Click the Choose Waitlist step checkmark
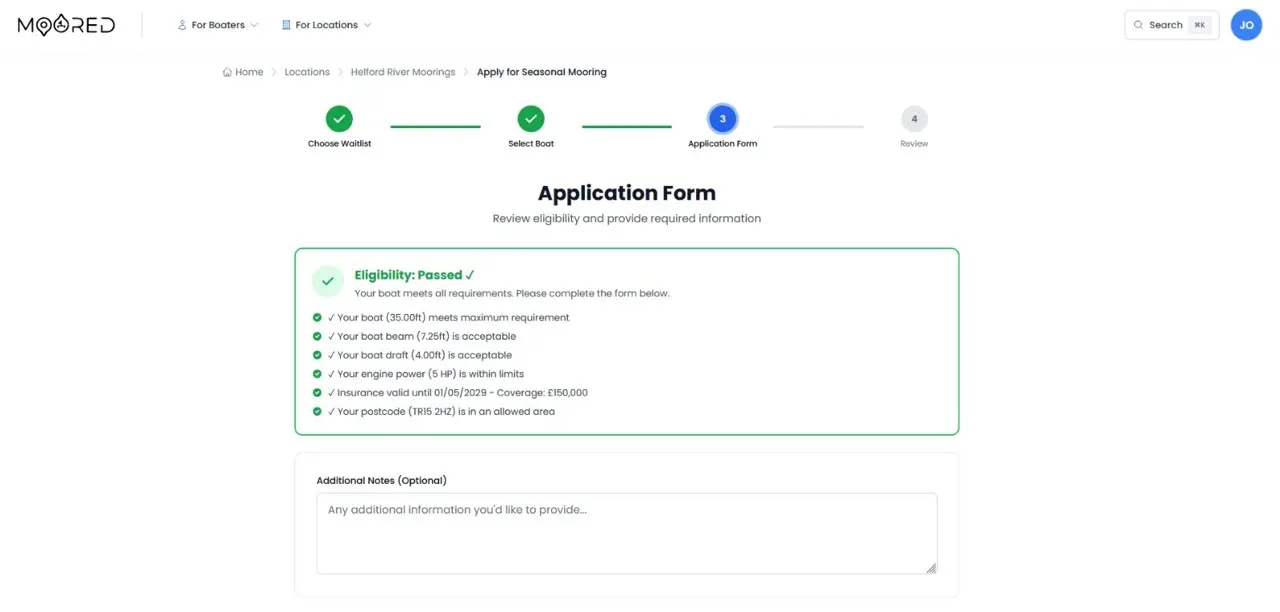The height and width of the screenshot is (612, 1280). [x=338, y=117]
